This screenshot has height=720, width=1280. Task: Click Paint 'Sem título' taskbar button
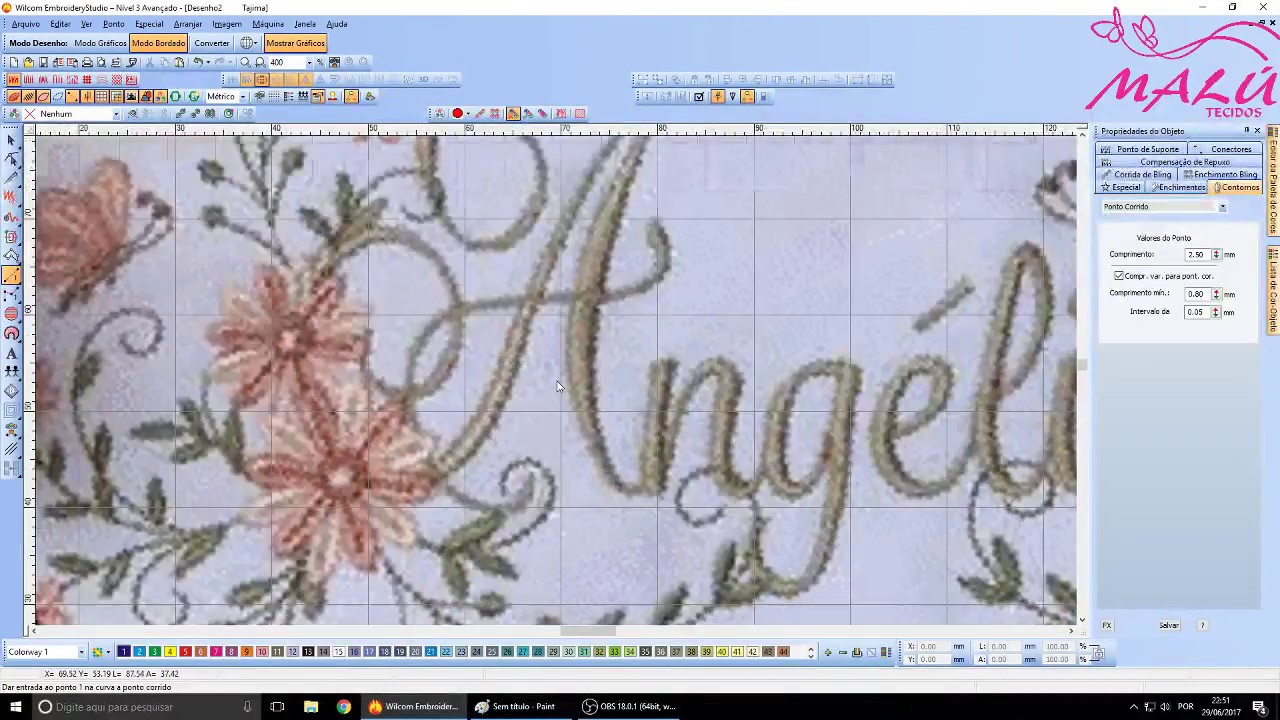coord(515,707)
